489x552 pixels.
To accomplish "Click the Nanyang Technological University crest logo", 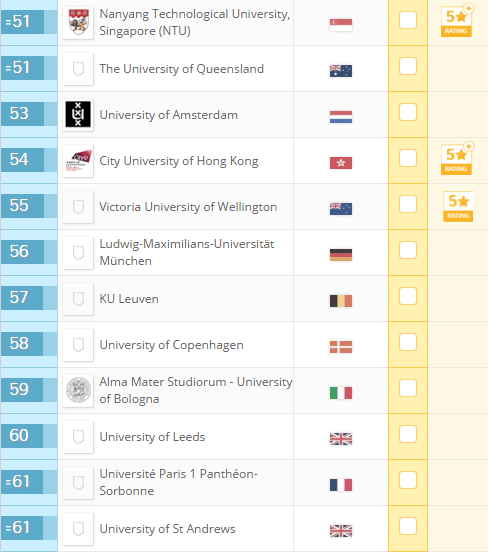I will [x=78, y=23].
